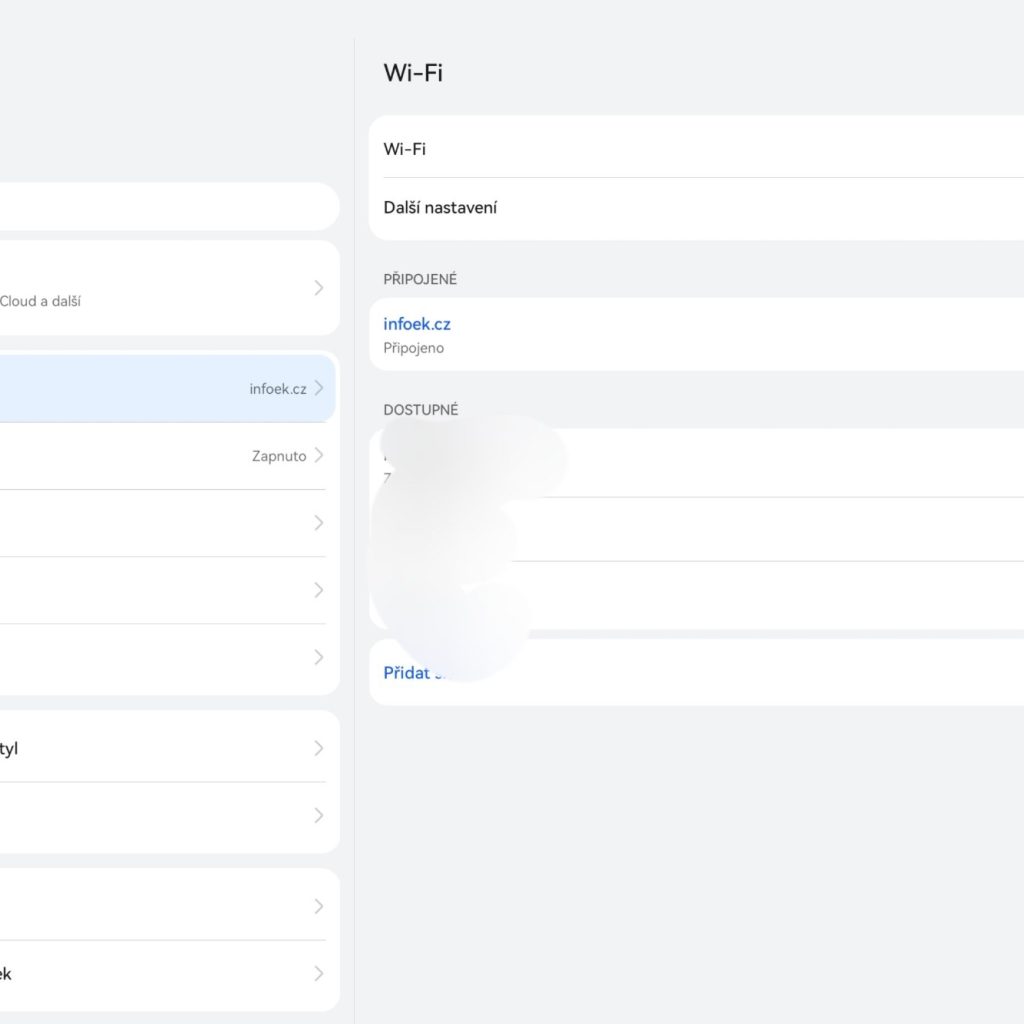1024x1024 pixels.
Task: Open the sidebar row with Zapnuto status
Action: coord(160,456)
